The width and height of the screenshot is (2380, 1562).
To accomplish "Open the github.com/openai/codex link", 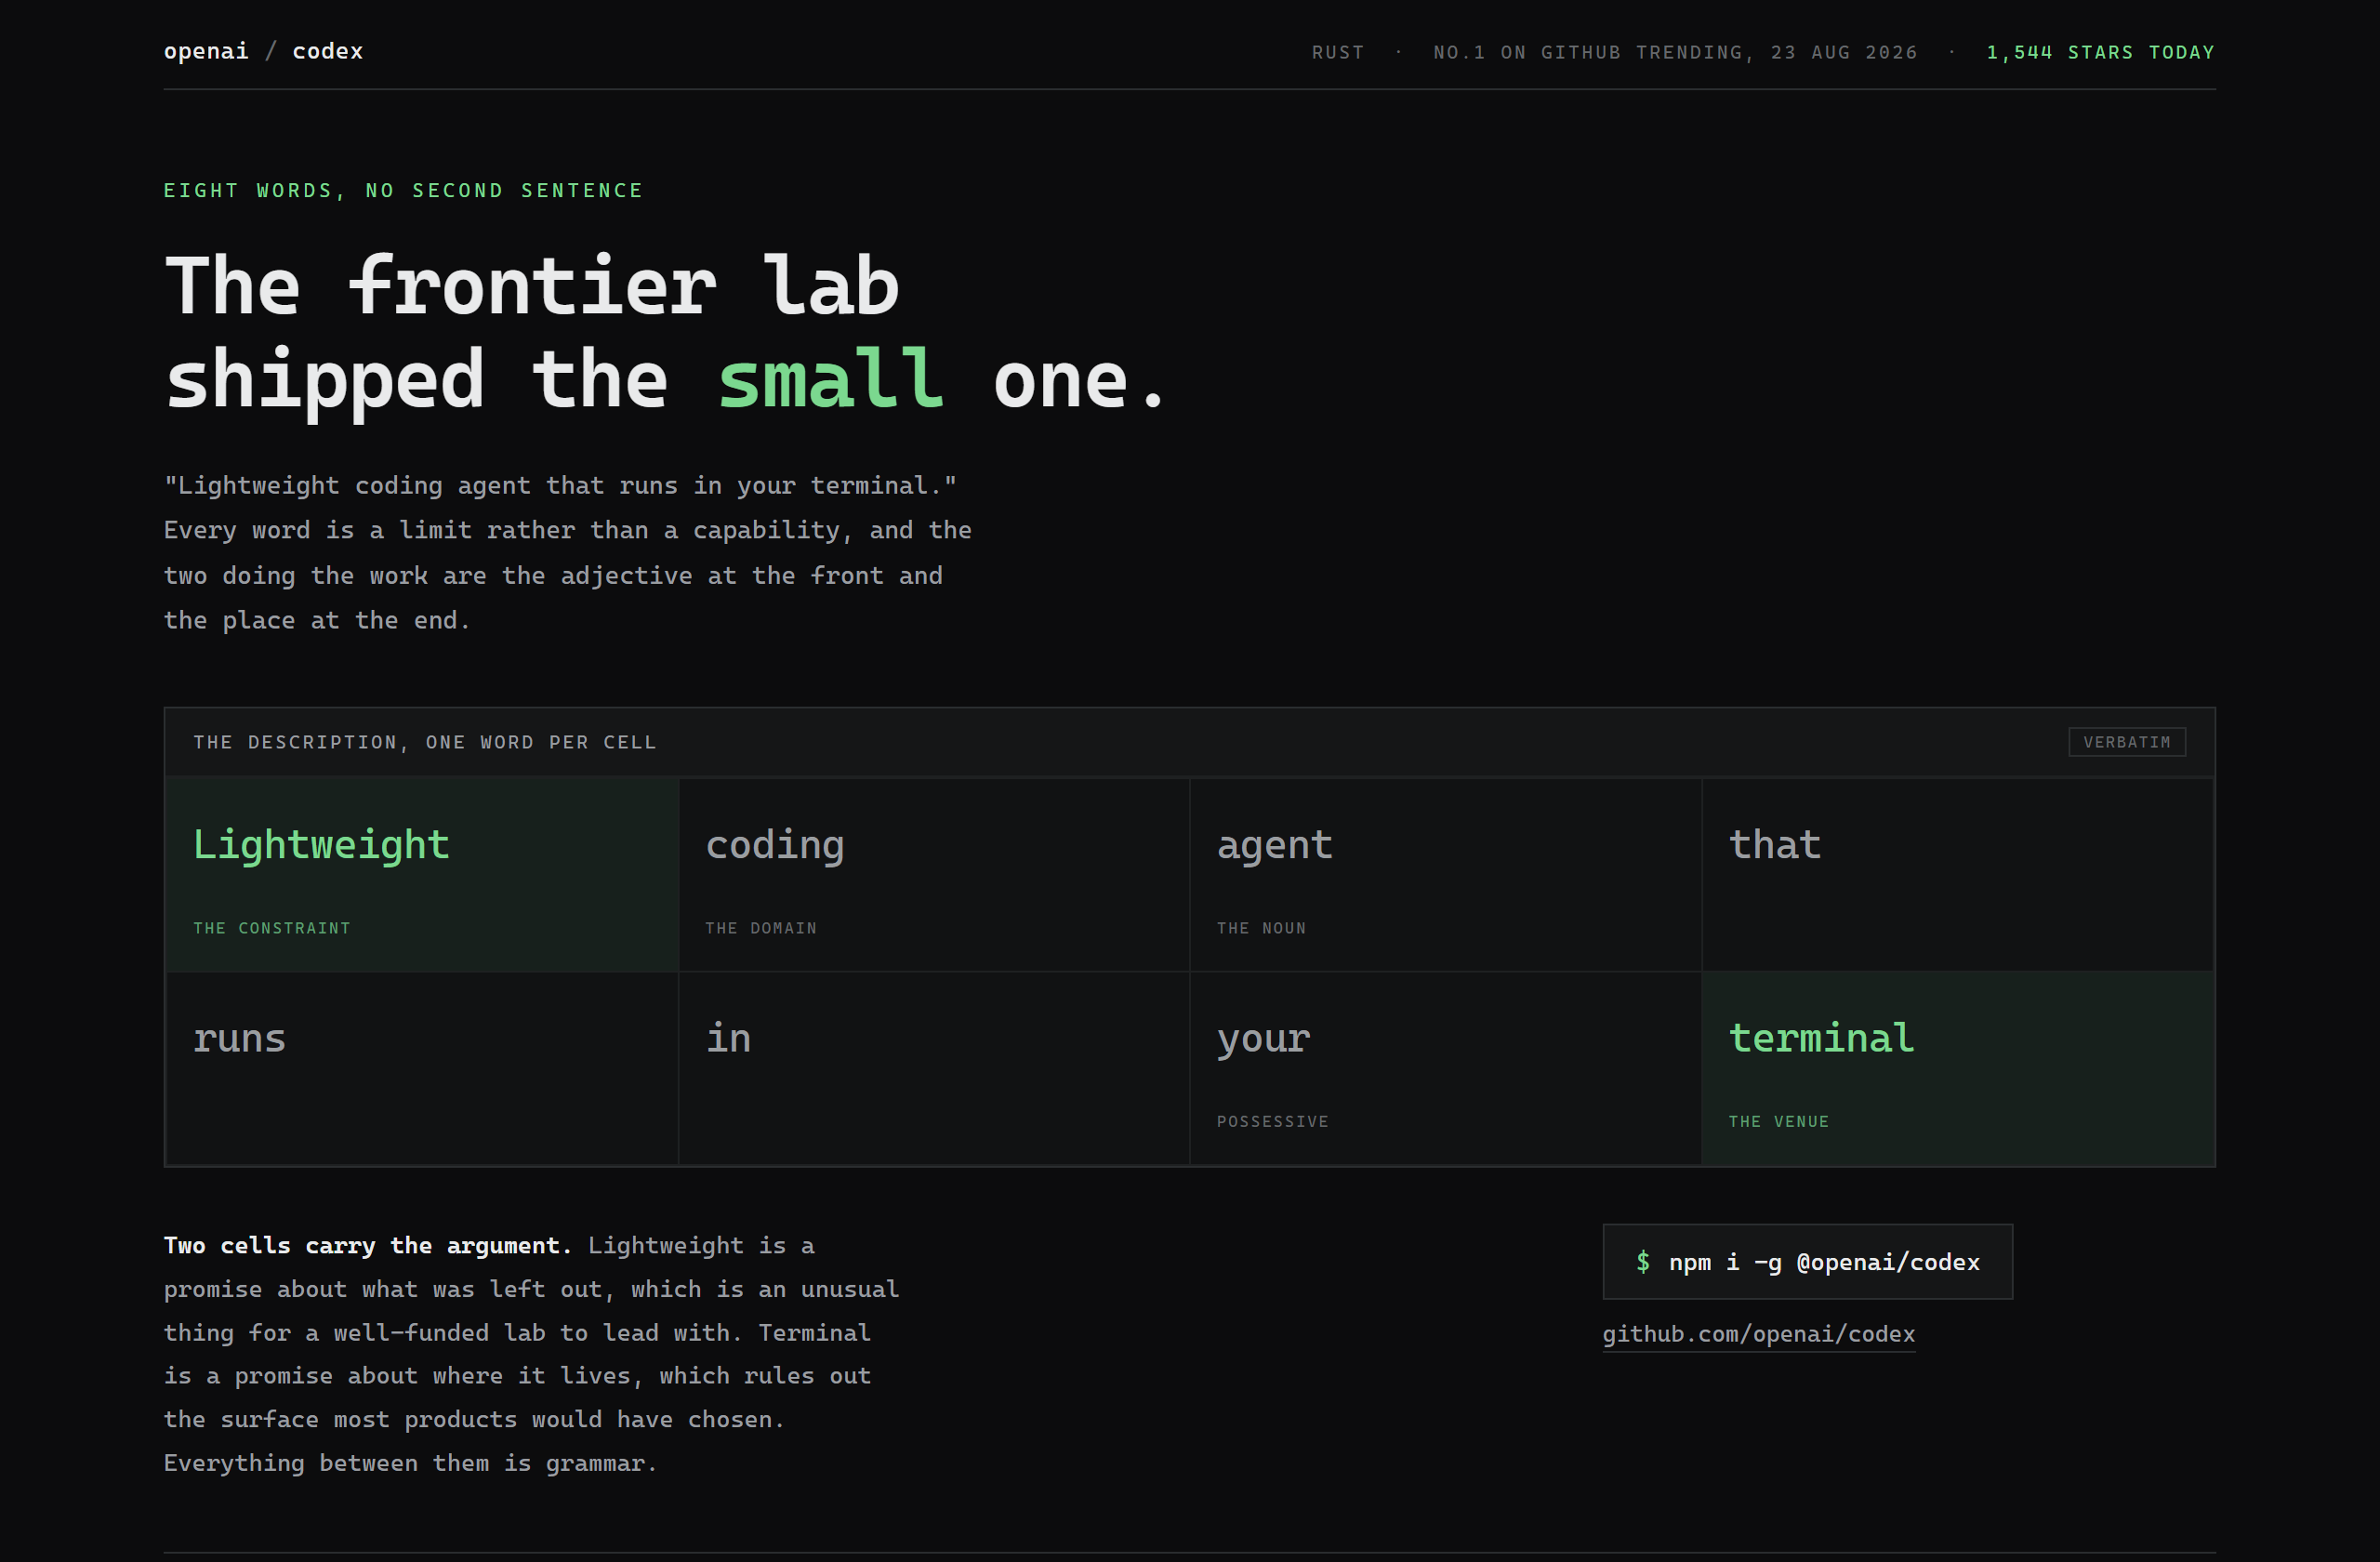I will point(1759,1334).
